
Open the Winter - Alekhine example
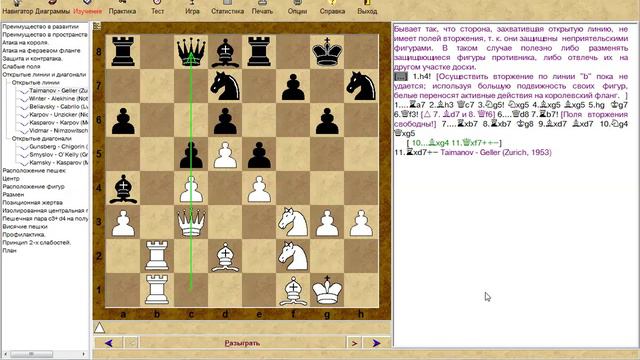click(x=58, y=99)
